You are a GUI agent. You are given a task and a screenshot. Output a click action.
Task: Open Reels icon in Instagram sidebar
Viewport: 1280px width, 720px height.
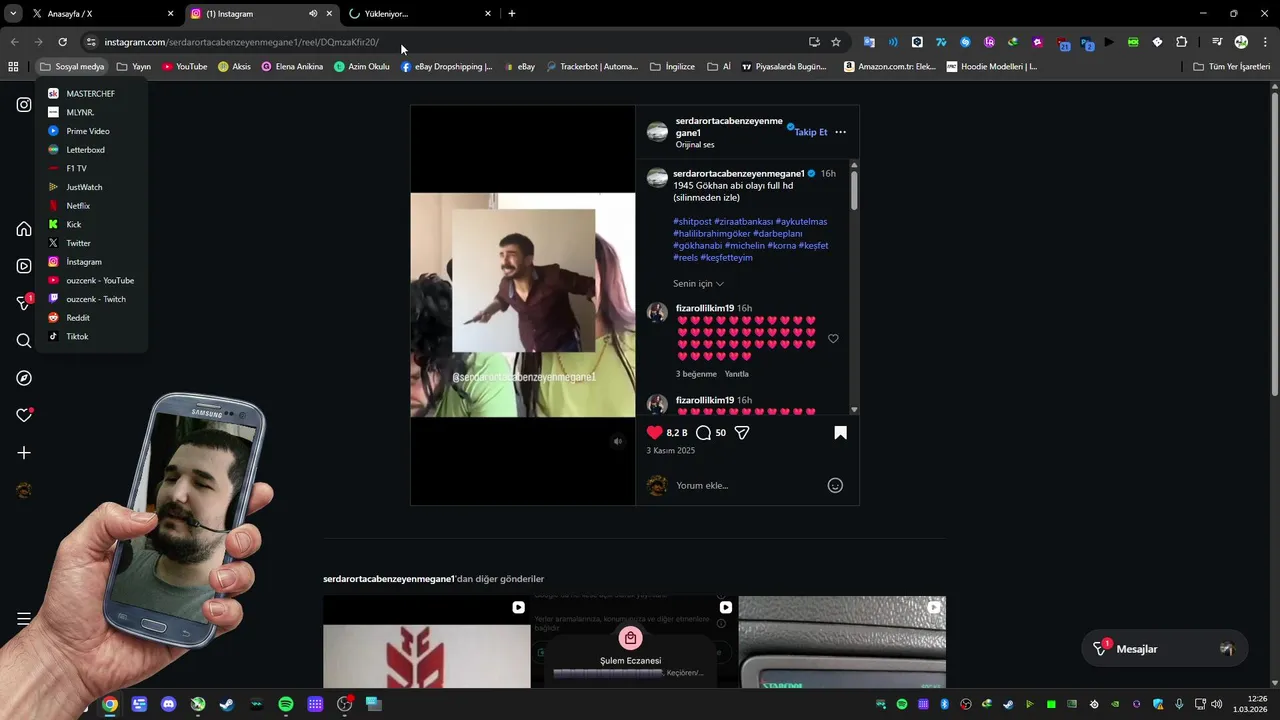click(x=24, y=266)
